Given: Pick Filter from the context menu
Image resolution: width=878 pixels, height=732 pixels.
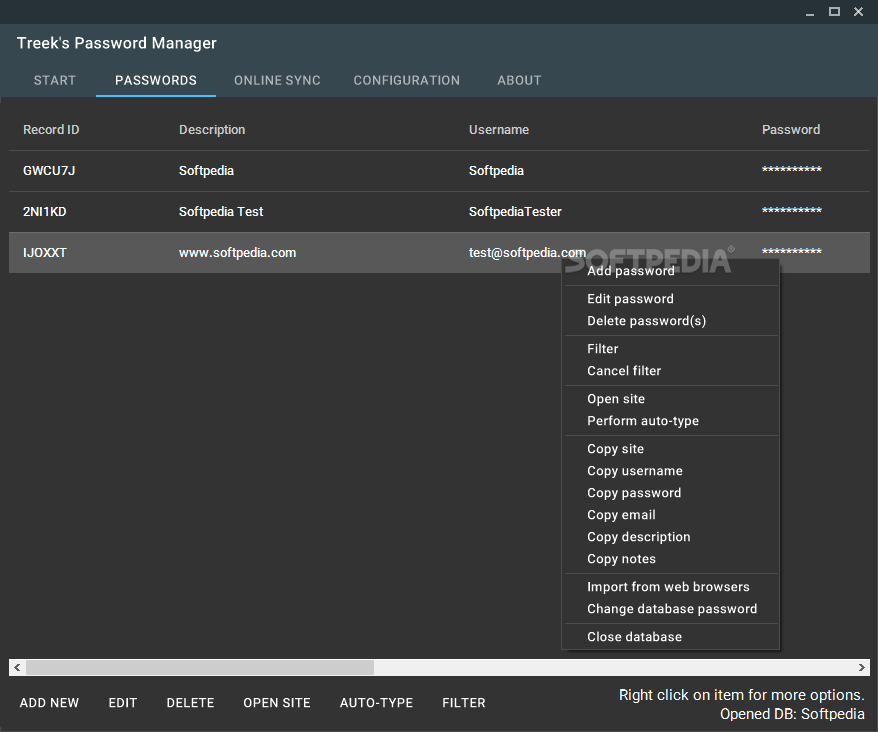Looking at the screenshot, I should point(670,349).
